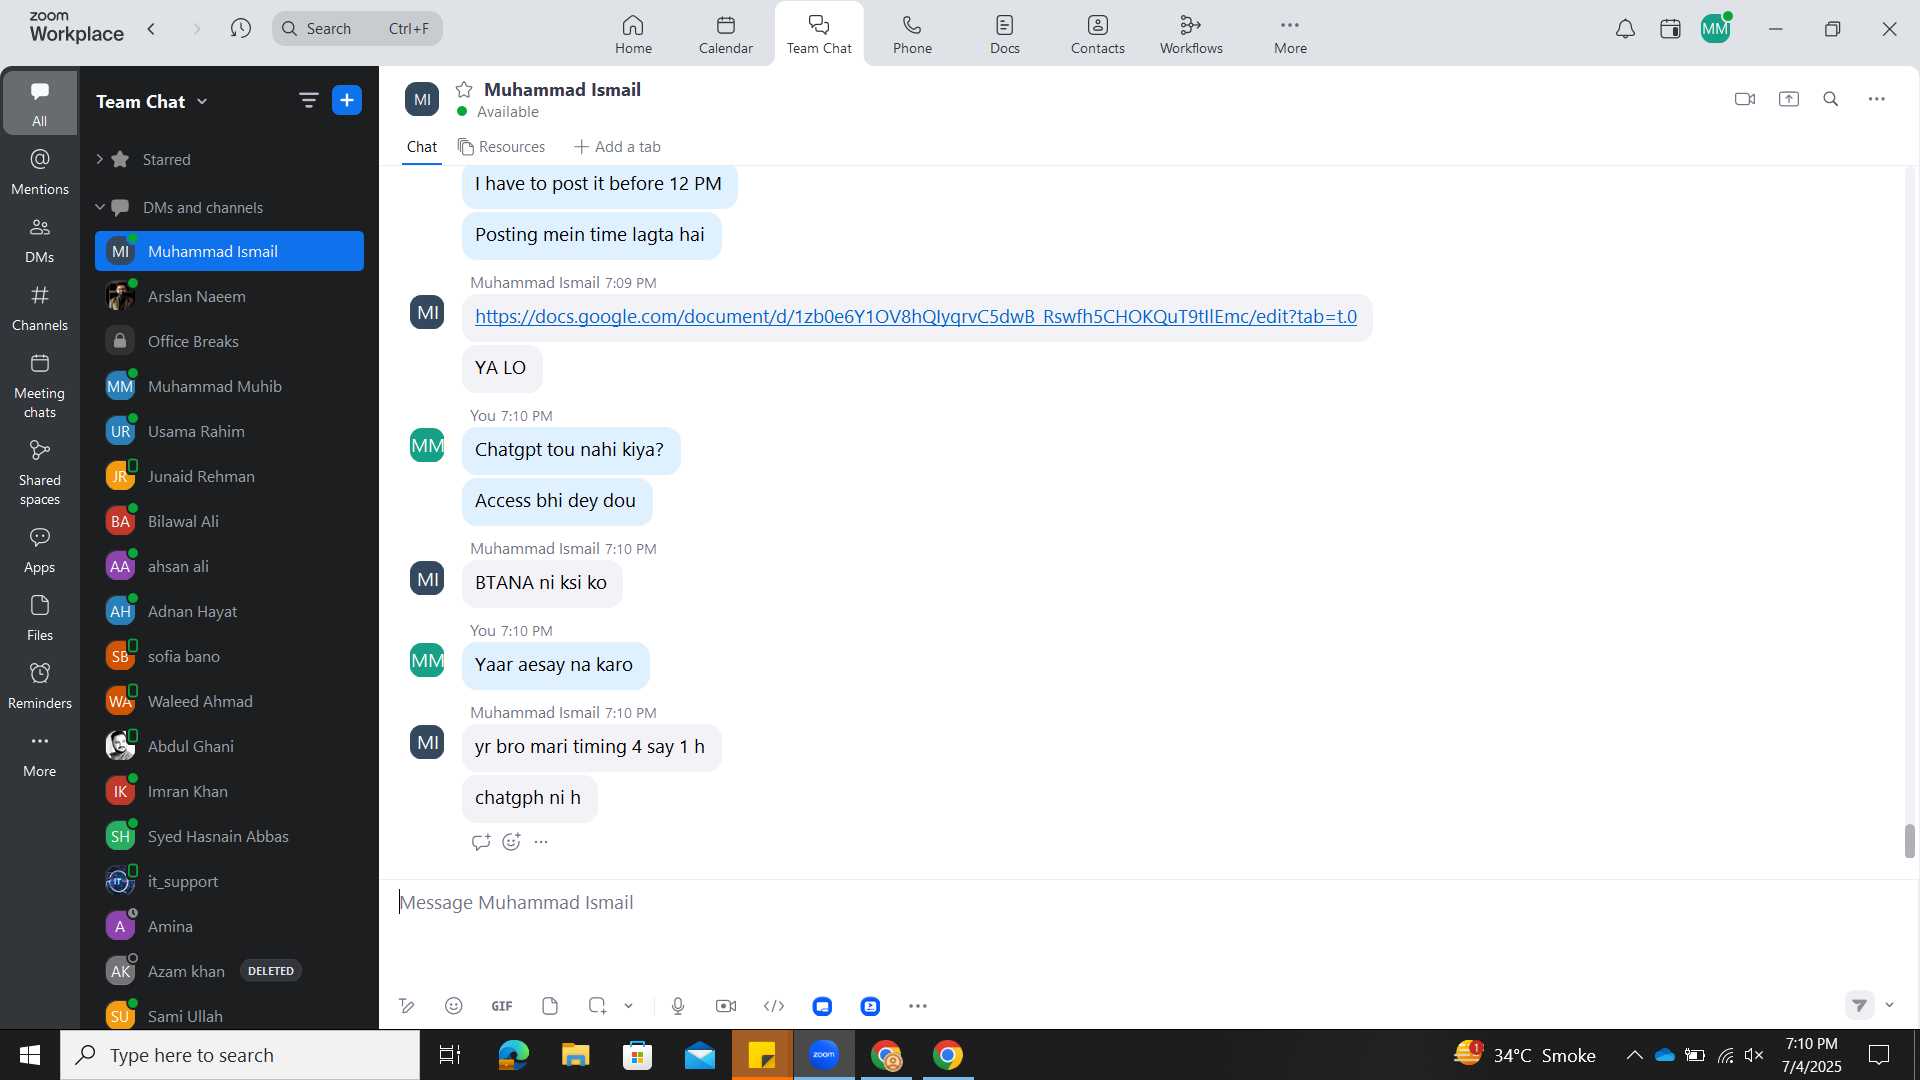This screenshot has width=1920, height=1080.
Task: Open notifications bell in top bar
Action: point(1626,29)
